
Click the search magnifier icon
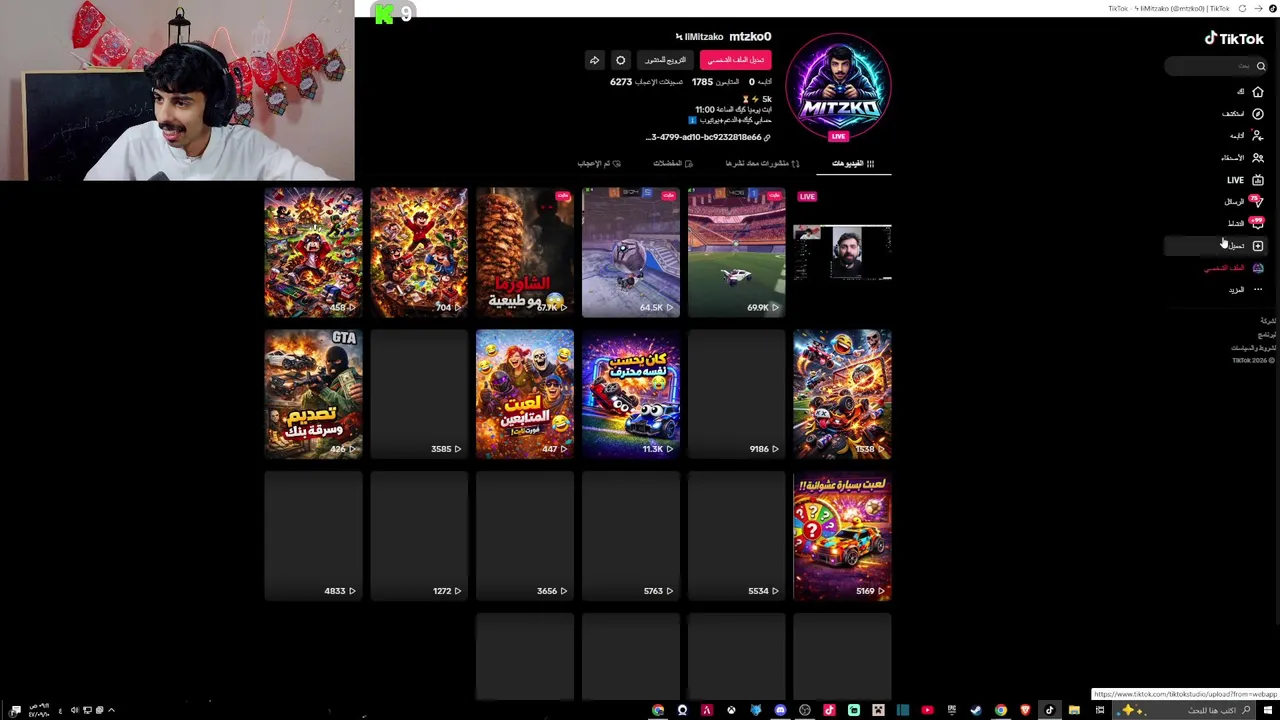pos(1261,66)
